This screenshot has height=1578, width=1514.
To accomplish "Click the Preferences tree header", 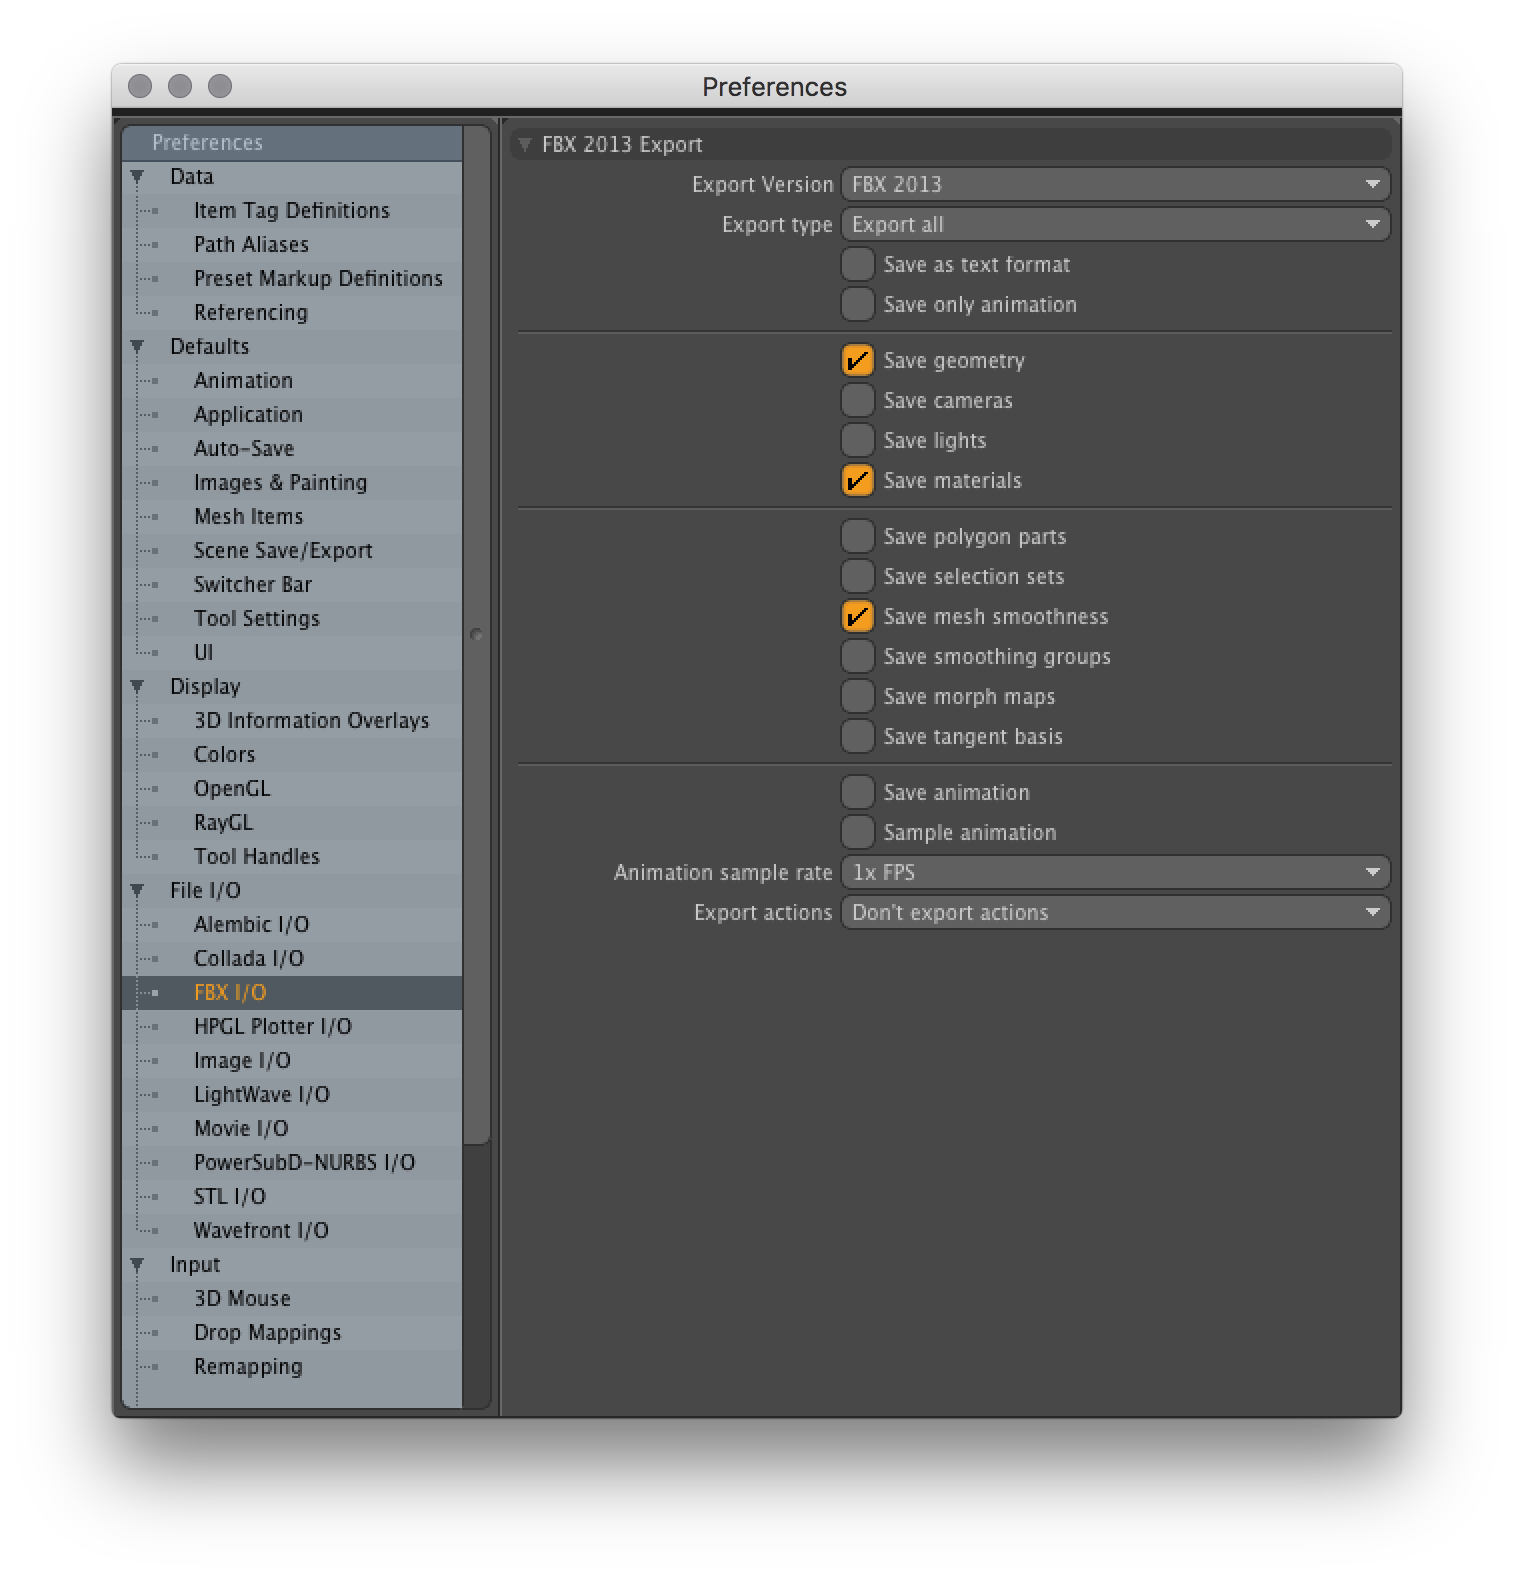I will (x=292, y=143).
